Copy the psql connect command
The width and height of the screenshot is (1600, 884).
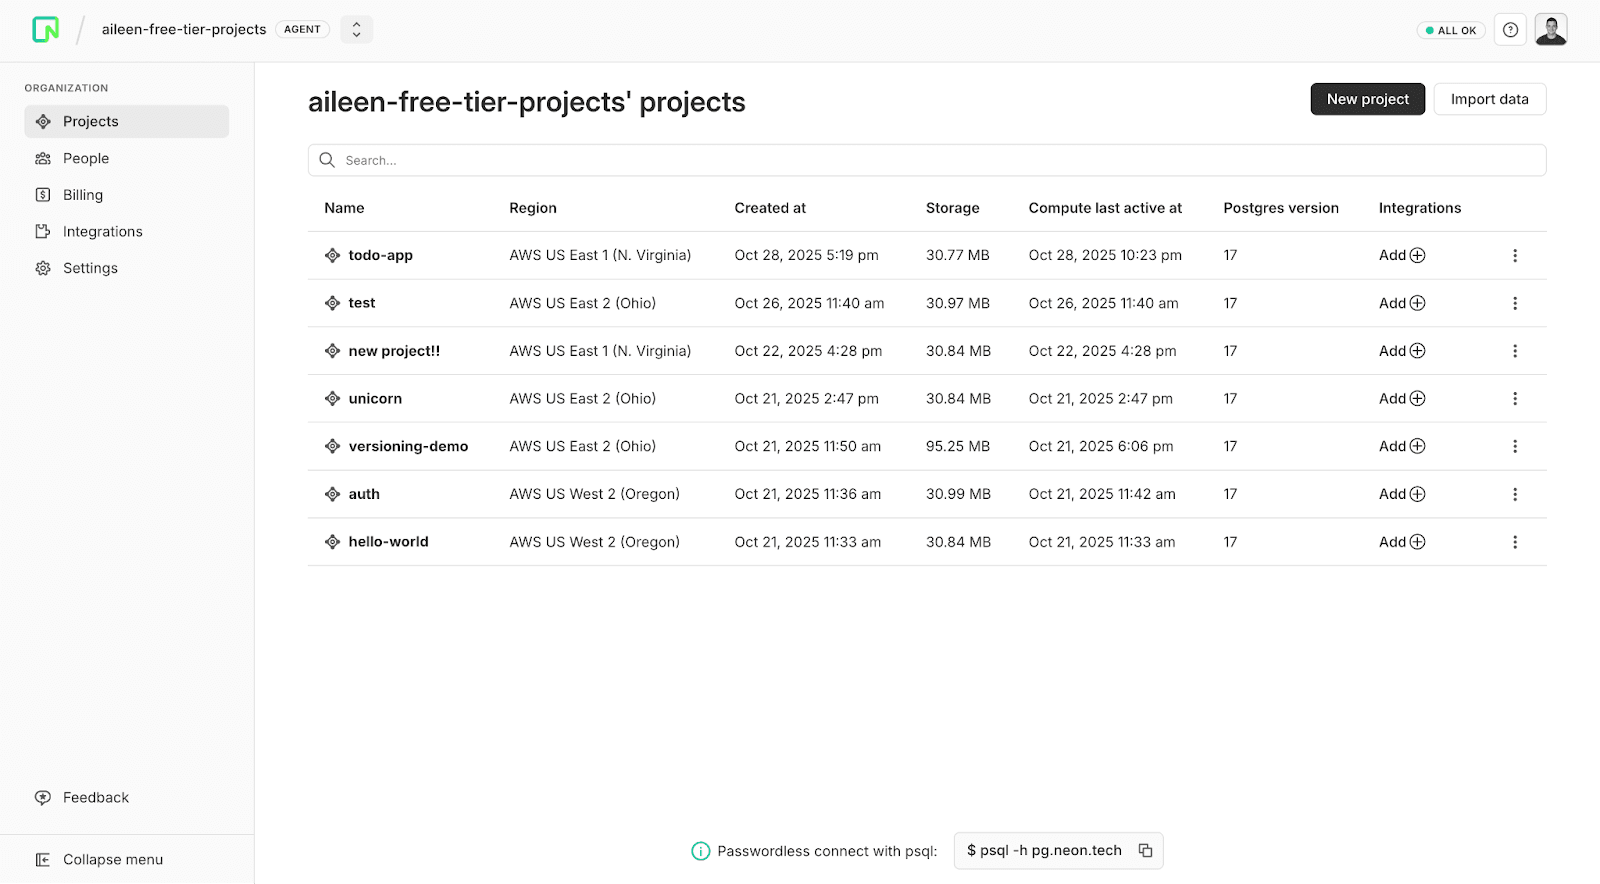coord(1145,850)
